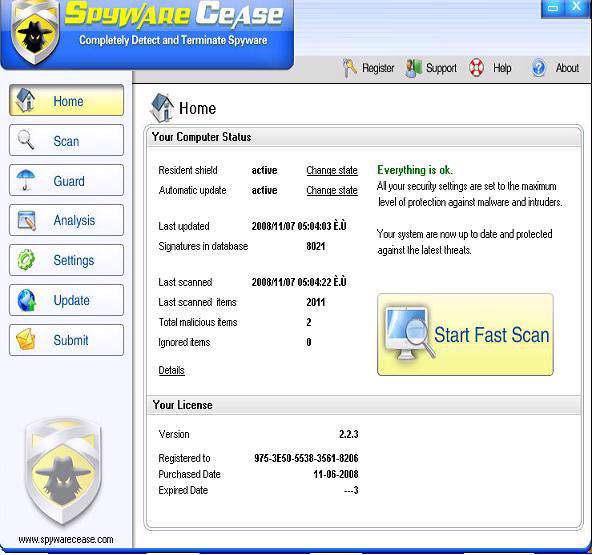Screen dimensions: 592x555
Task: Click the envelope Submit icon
Action: pyautogui.click(x=26, y=340)
